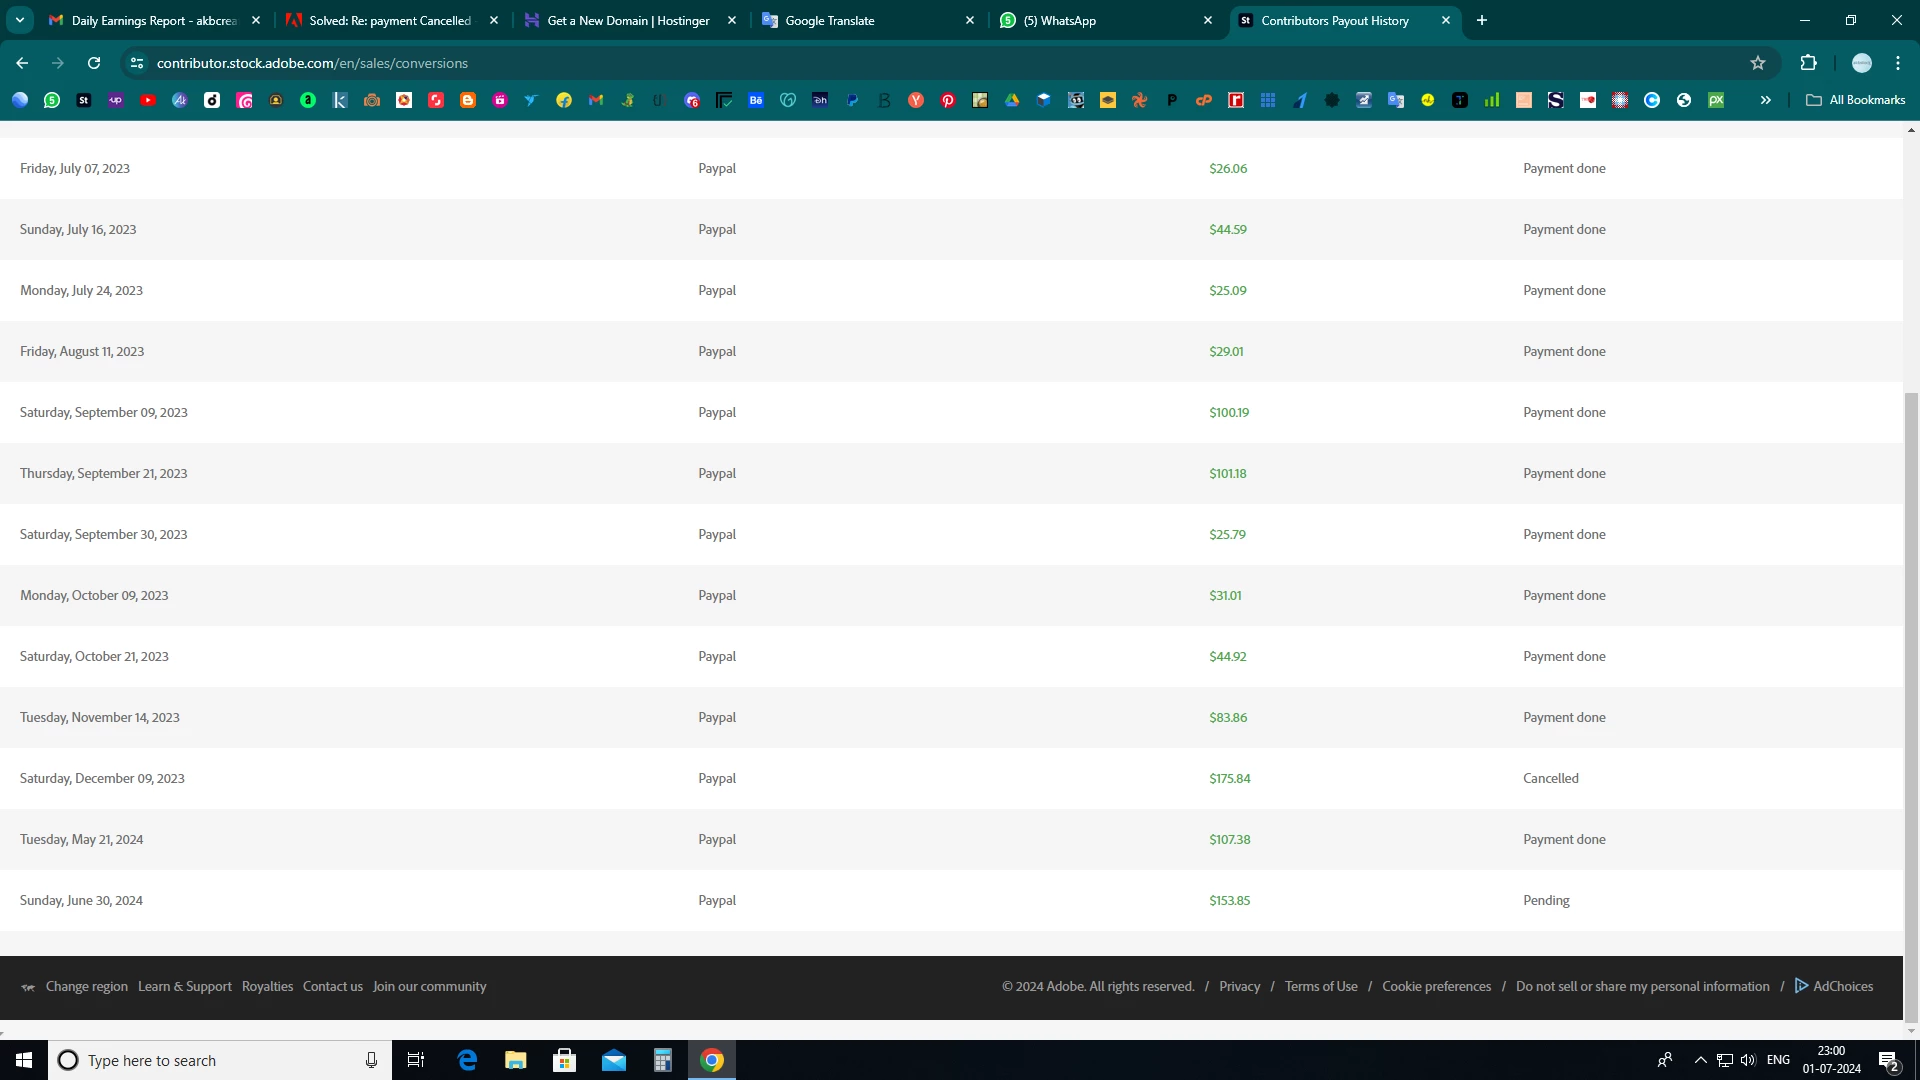Expand the tab search dropdown arrow
The width and height of the screenshot is (1920, 1080).
click(20, 20)
